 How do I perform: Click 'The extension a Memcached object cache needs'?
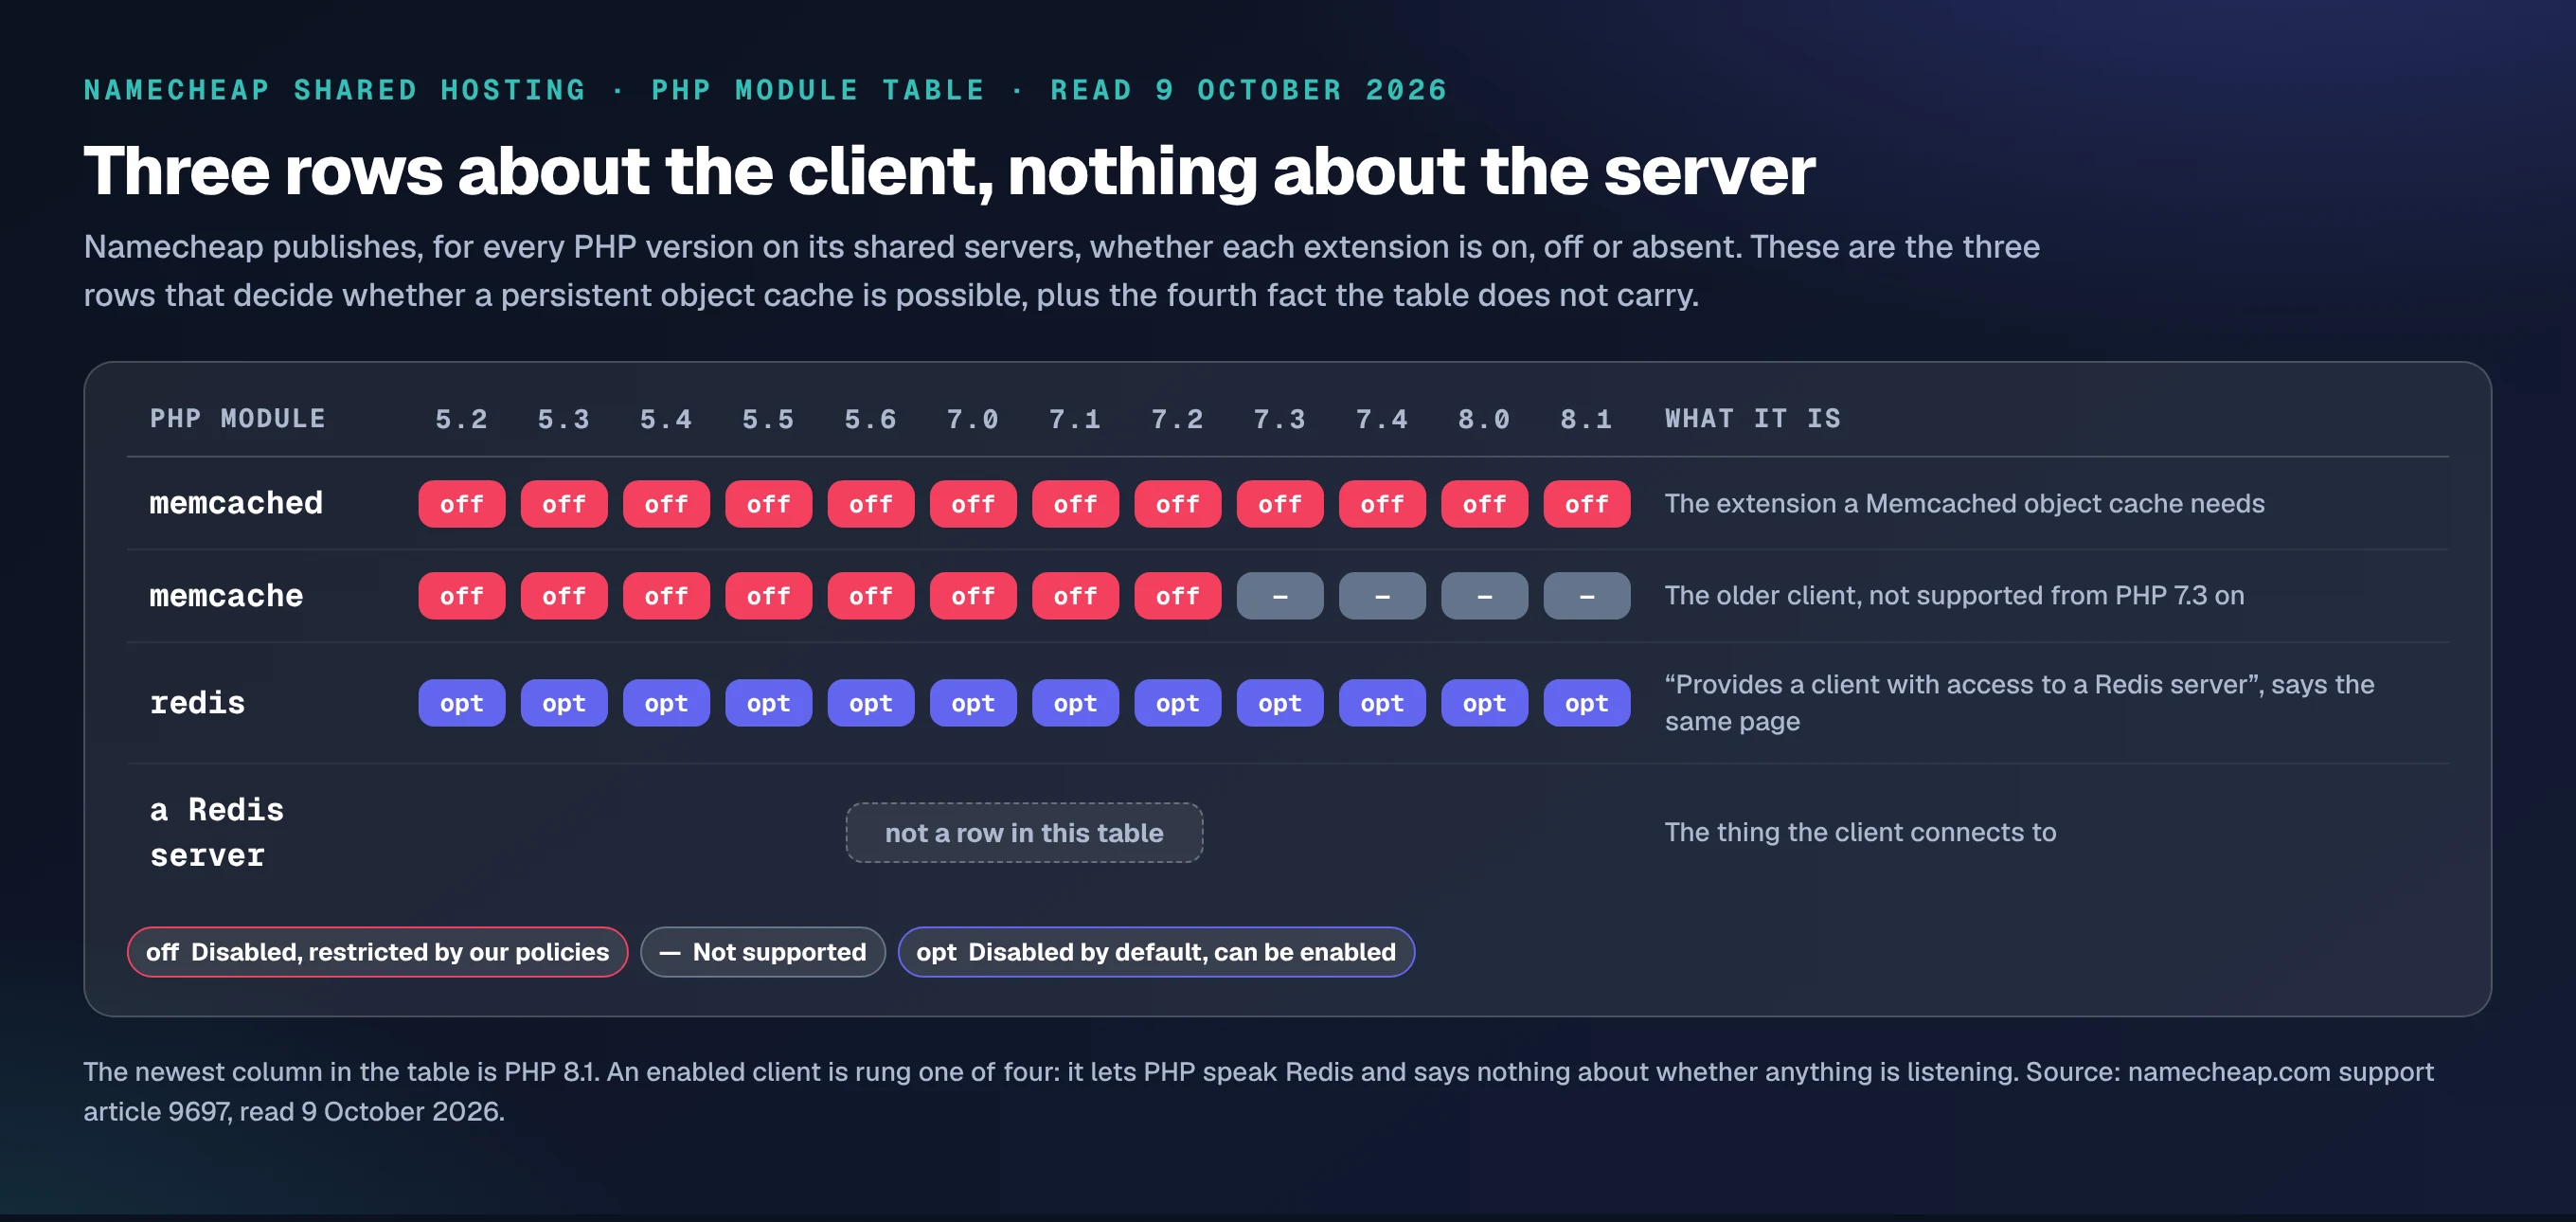click(x=1964, y=503)
